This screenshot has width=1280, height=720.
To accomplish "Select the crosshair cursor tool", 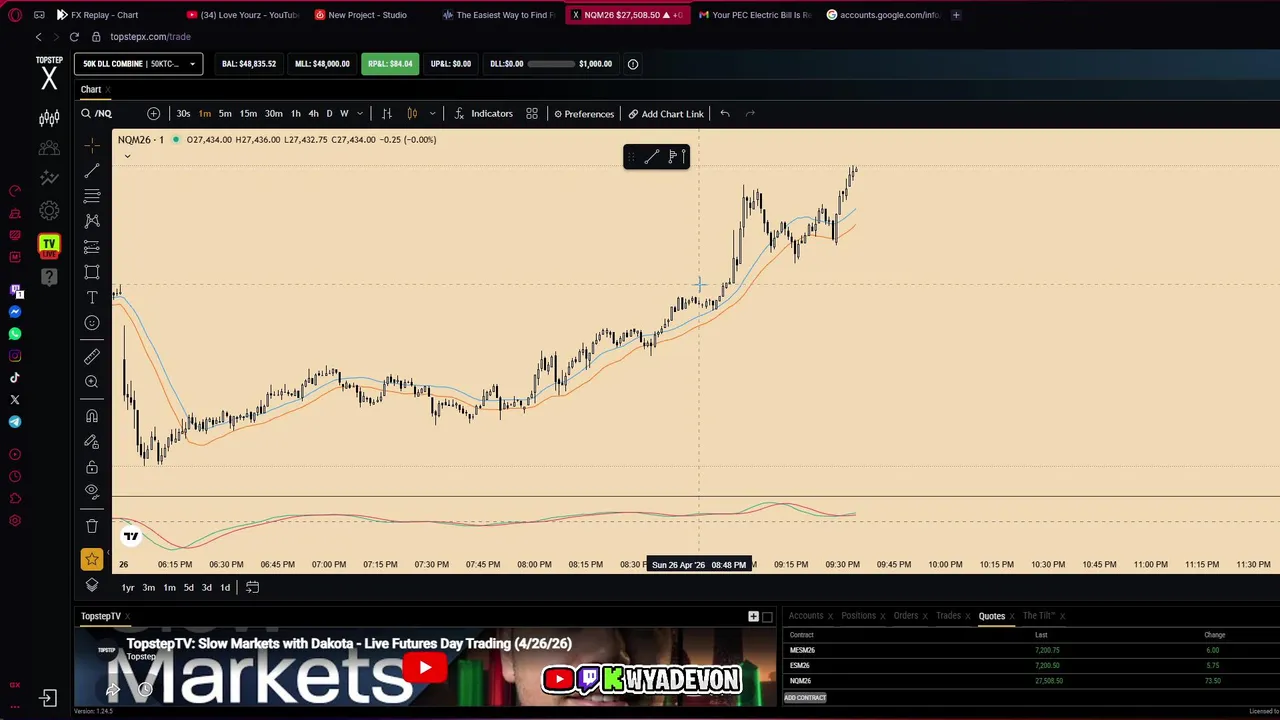I will pyautogui.click(x=92, y=146).
